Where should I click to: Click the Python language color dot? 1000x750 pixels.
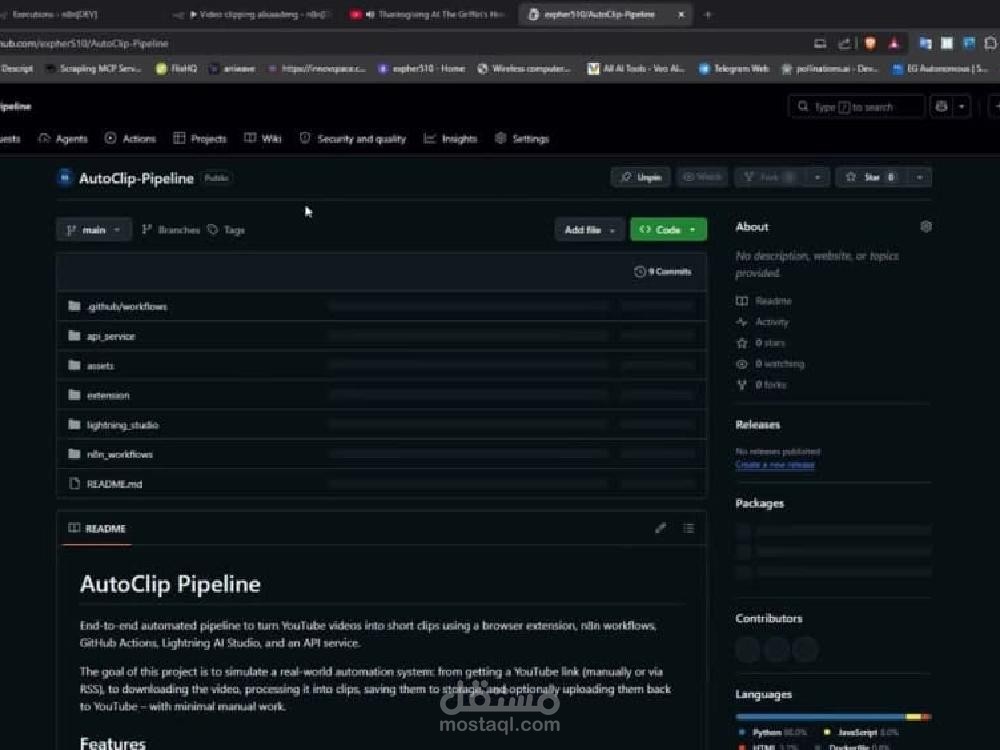point(742,732)
